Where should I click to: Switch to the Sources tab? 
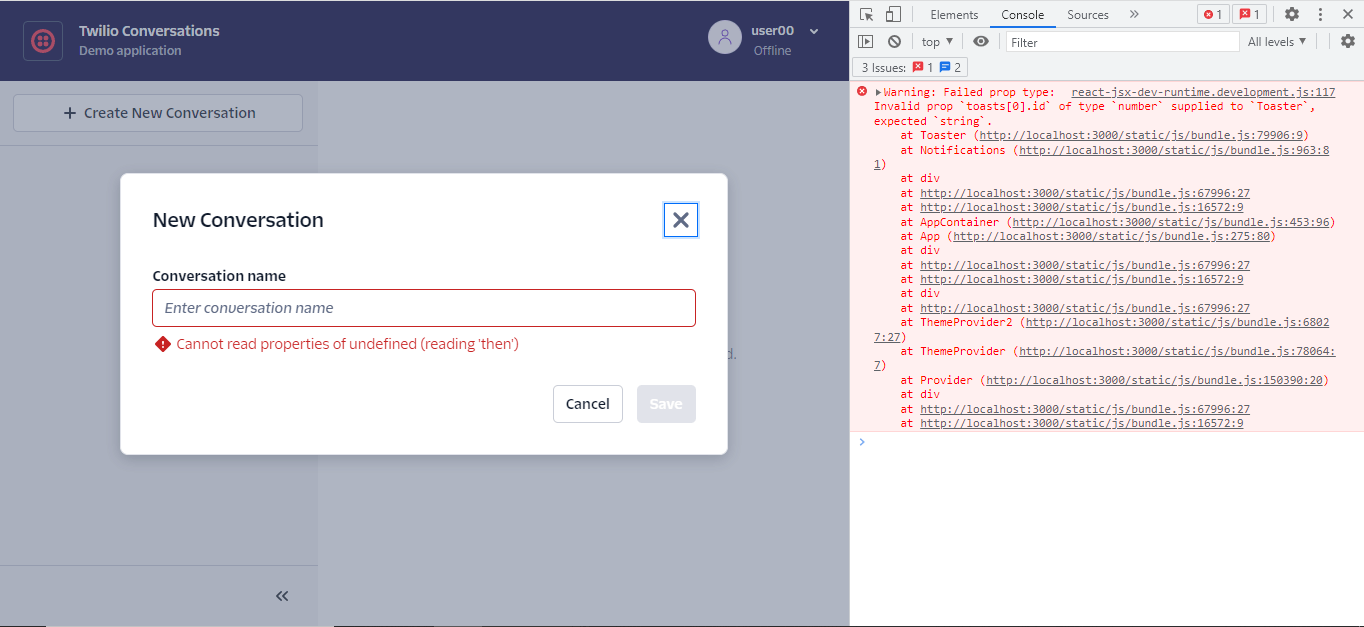(x=1087, y=14)
